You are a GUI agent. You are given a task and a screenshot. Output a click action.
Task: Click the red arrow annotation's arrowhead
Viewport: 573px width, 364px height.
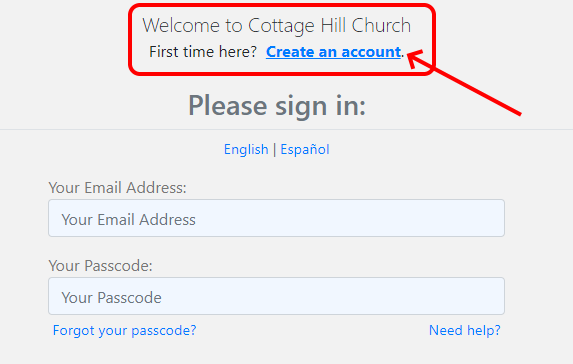(x=416, y=58)
